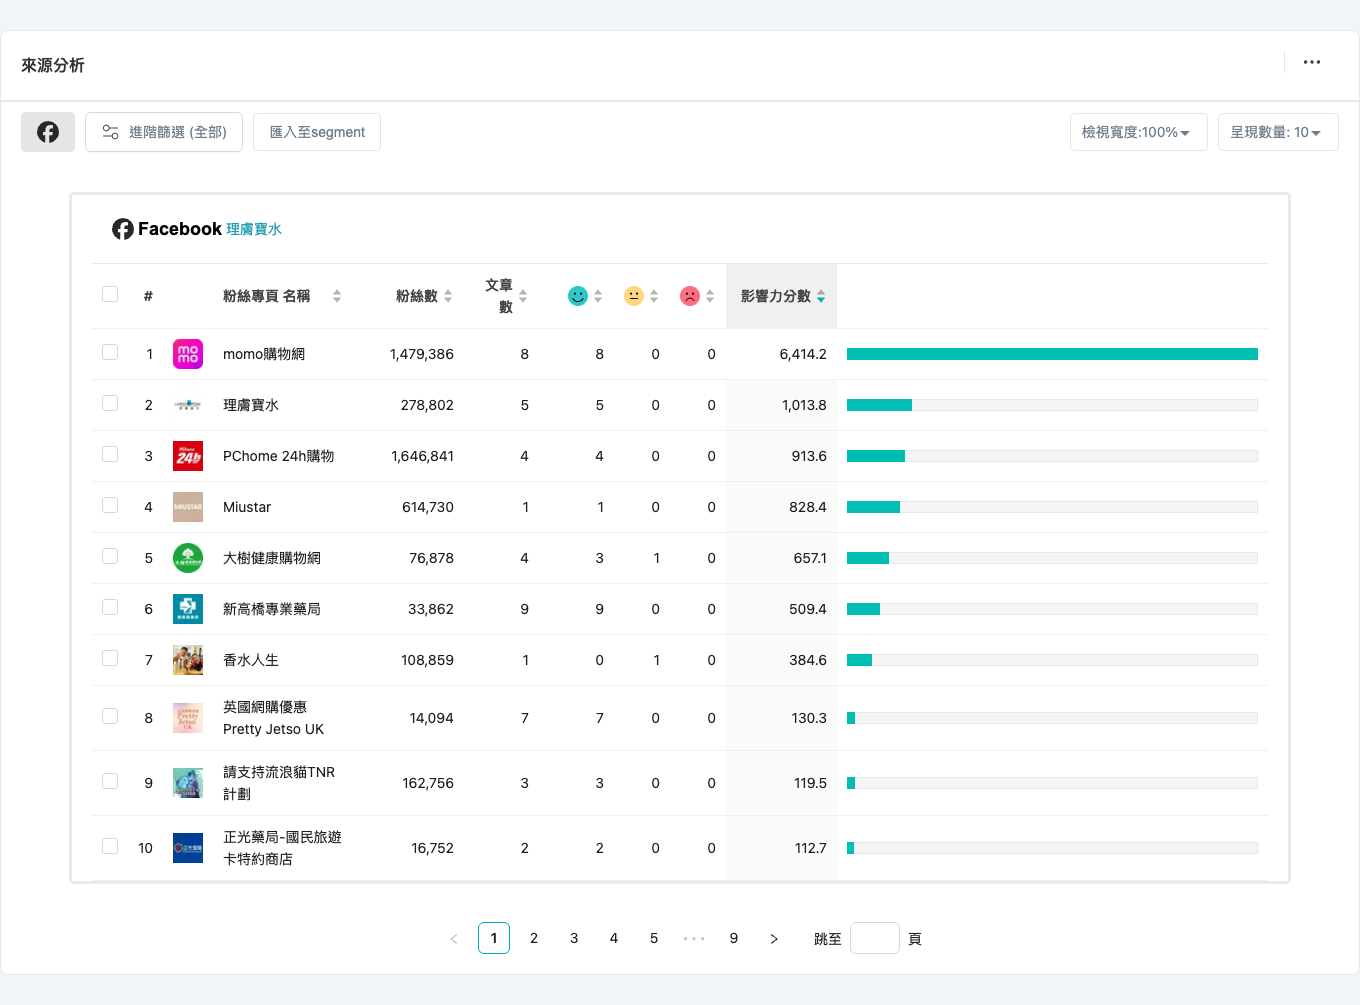The height and width of the screenshot is (1005, 1360).
Task: Click the 大樹健康購物網 green logo
Action: click(x=188, y=558)
